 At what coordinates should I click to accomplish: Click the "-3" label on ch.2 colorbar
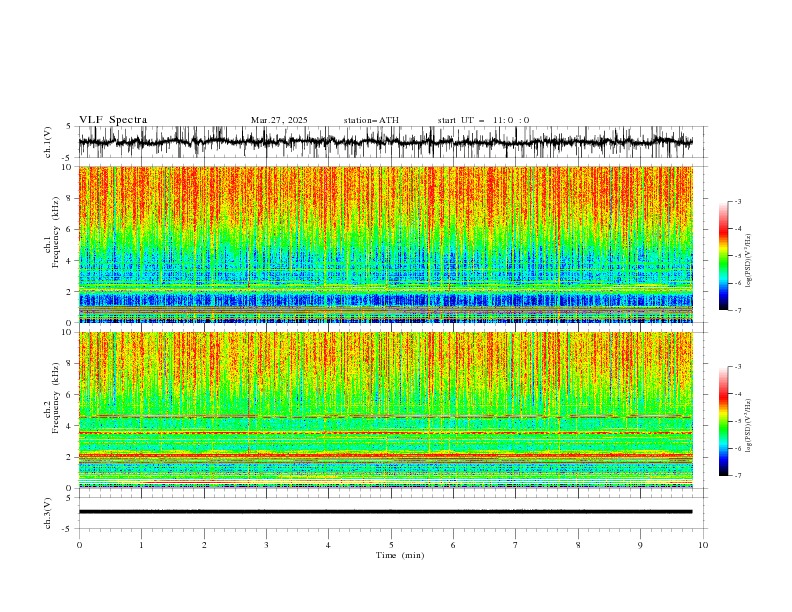point(738,367)
